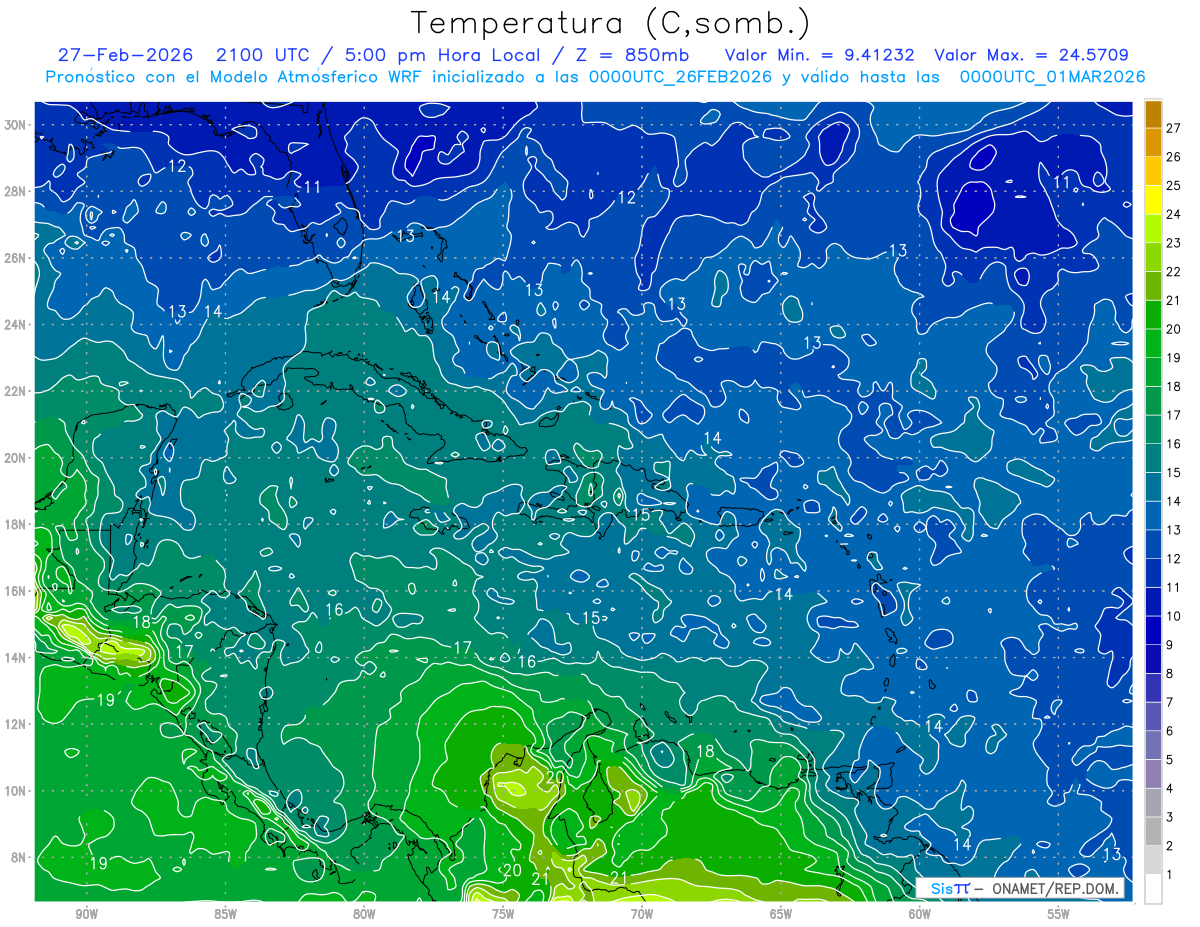Image resolution: width=1200 pixels, height=927 pixels.
Task: Click the color scale label '24'
Action: point(1175,214)
